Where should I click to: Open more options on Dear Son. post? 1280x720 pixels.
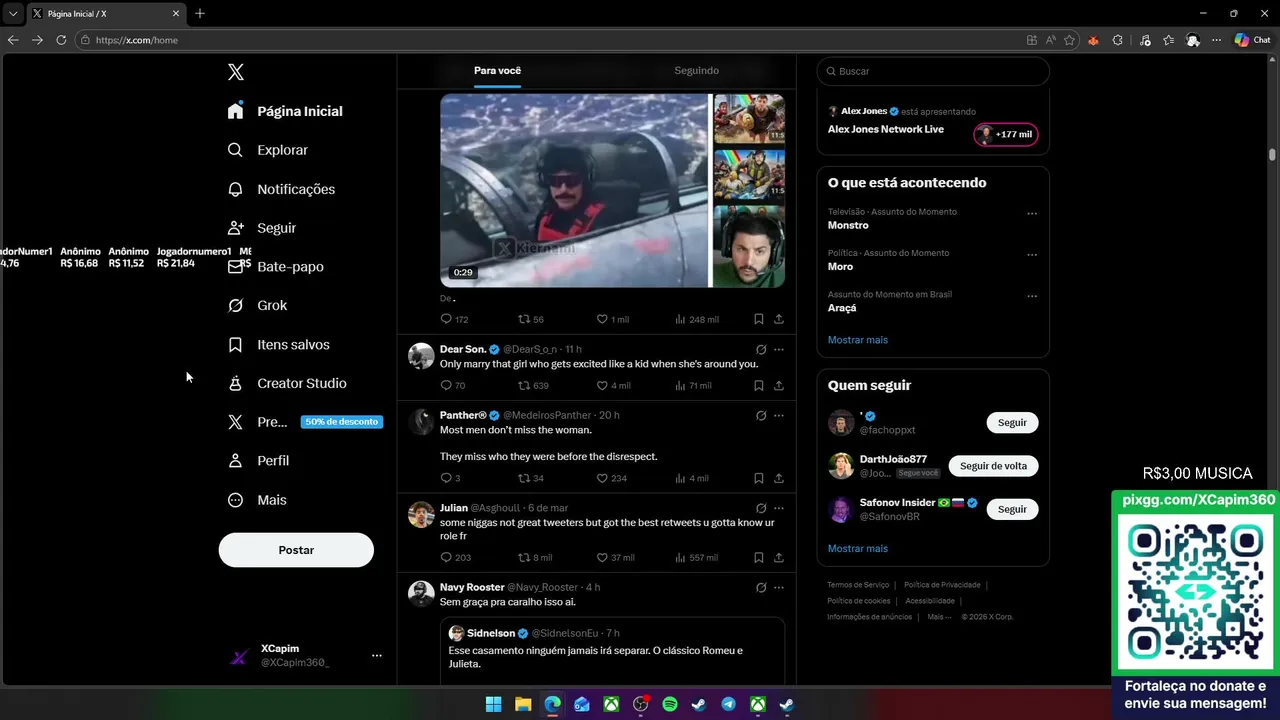[x=778, y=349]
